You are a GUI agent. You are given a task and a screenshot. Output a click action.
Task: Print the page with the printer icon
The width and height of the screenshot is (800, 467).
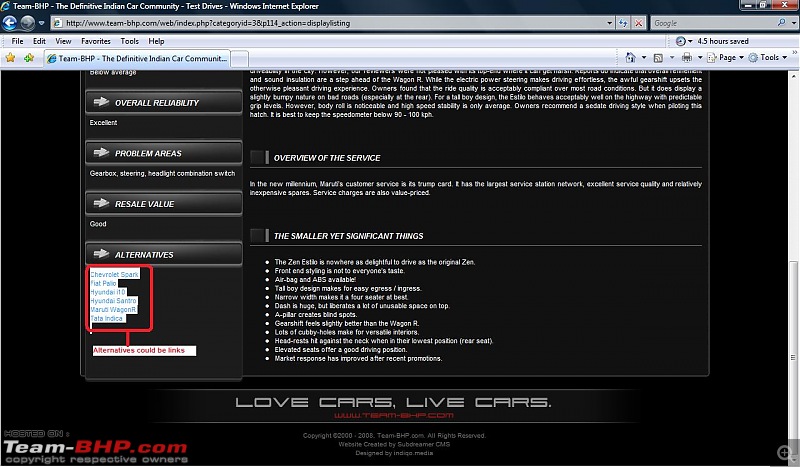tap(687, 57)
